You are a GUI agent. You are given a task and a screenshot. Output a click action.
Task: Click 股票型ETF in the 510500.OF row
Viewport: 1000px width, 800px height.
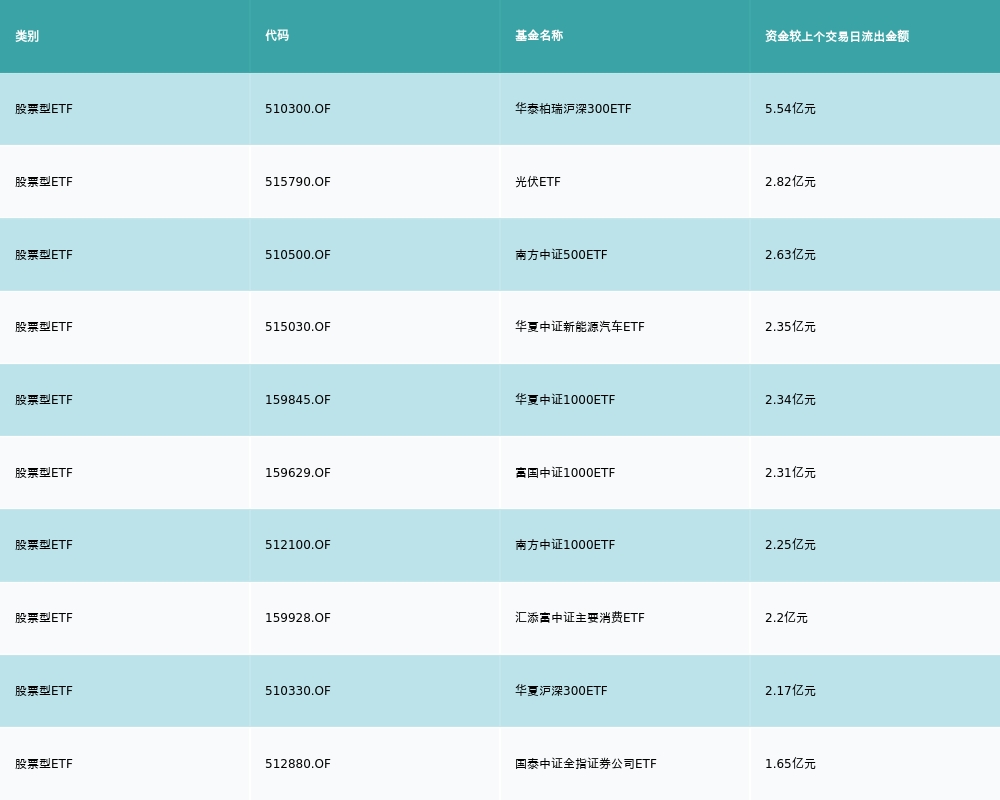44,255
